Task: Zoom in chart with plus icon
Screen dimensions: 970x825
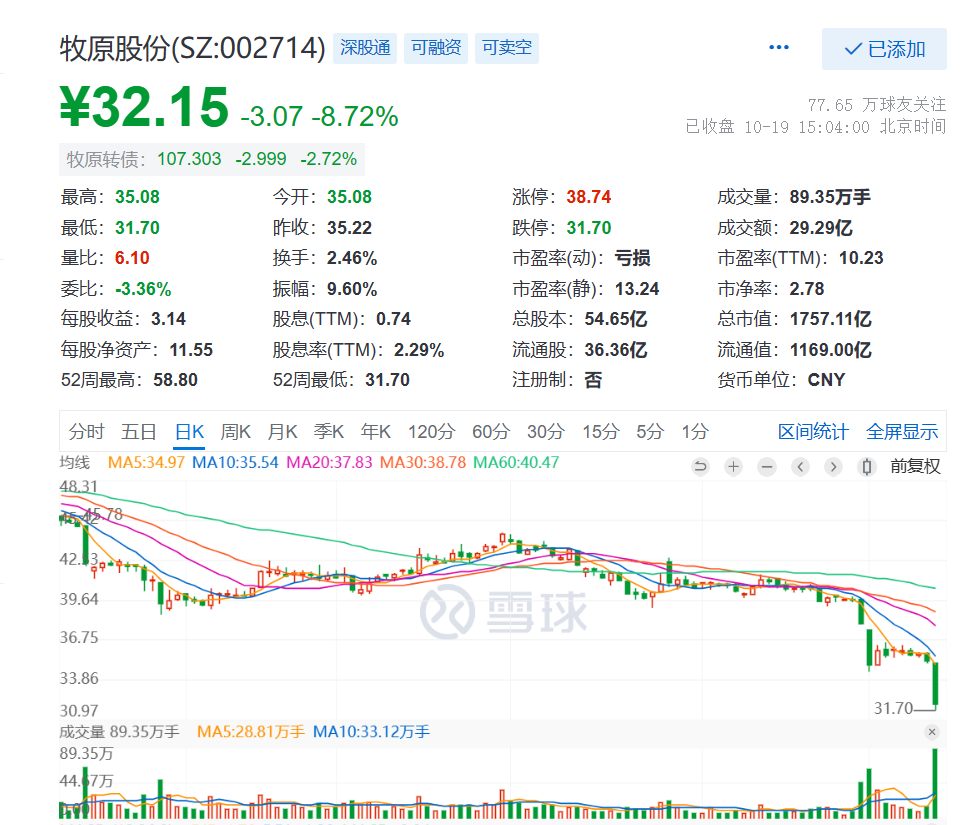Action: click(734, 466)
